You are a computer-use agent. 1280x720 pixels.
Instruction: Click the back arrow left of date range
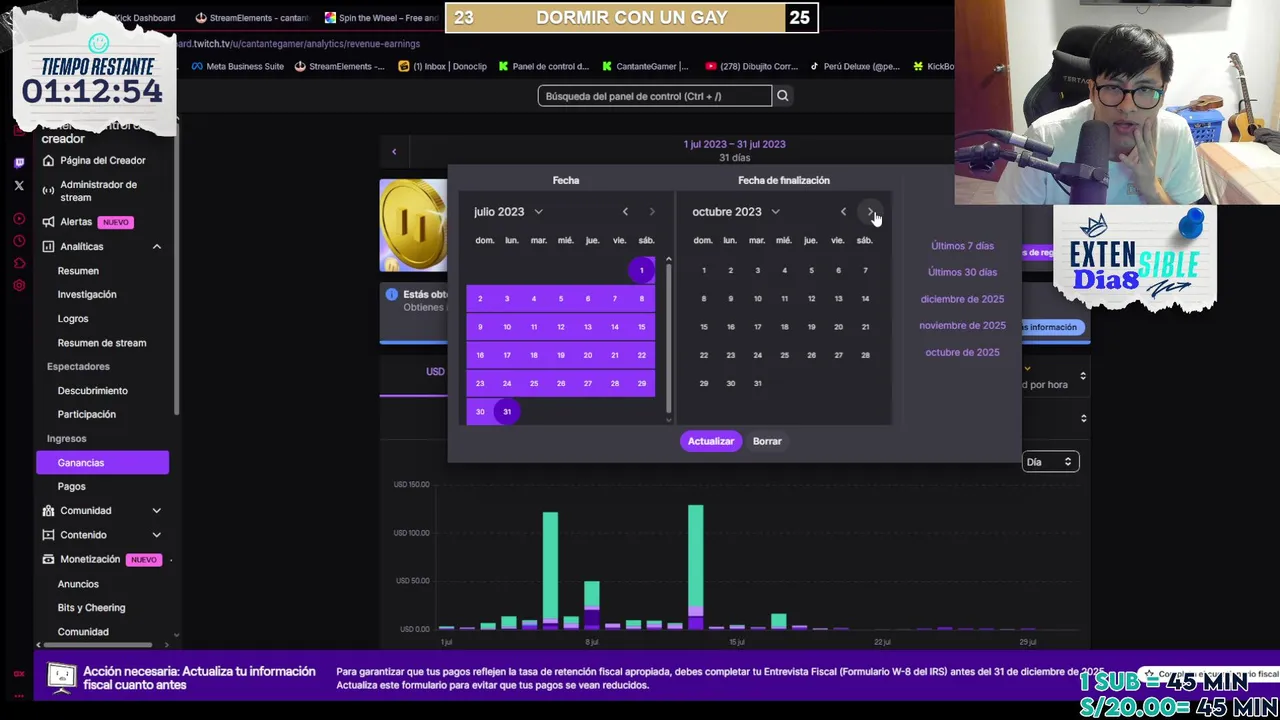(394, 152)
